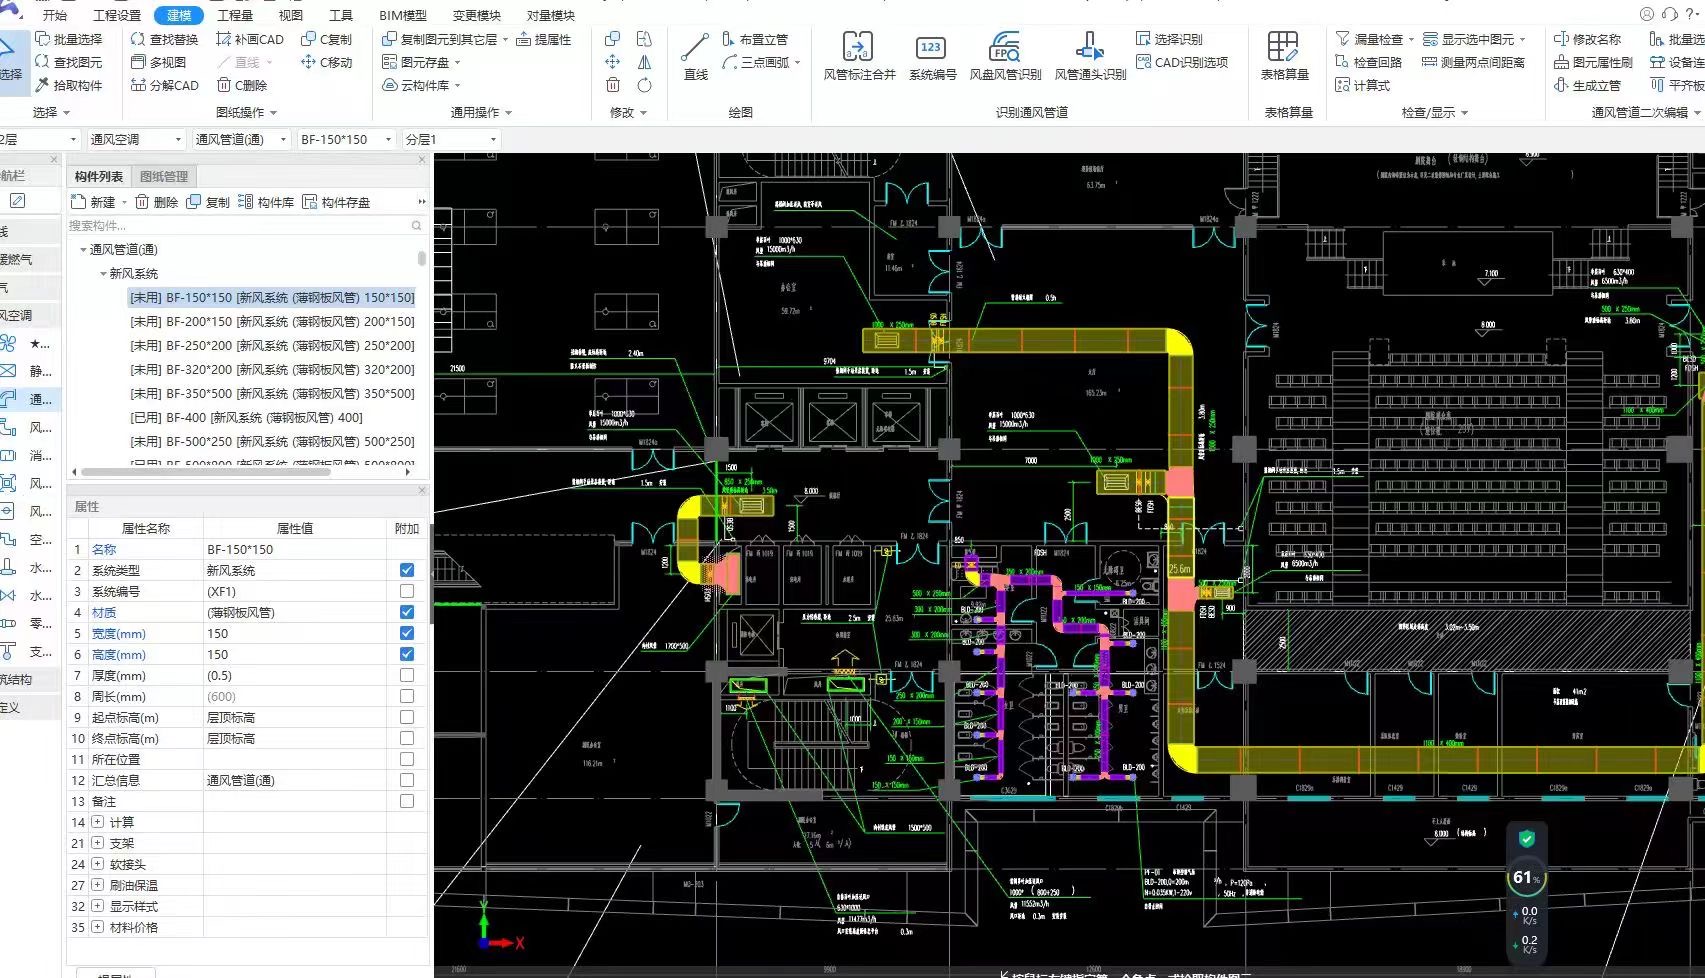Open the 分层1 layer dropdown
1705x978 pixels.
point(450,139)
